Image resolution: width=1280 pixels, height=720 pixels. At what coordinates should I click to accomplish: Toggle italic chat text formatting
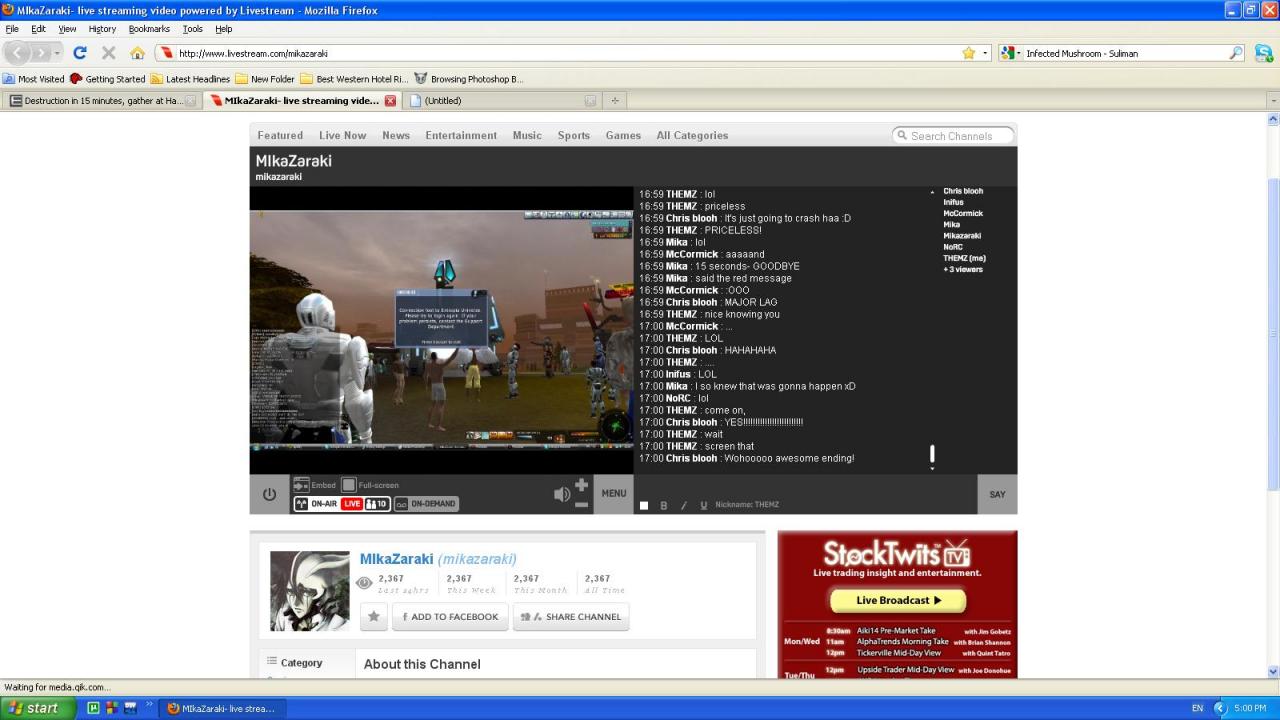[684, 506]
